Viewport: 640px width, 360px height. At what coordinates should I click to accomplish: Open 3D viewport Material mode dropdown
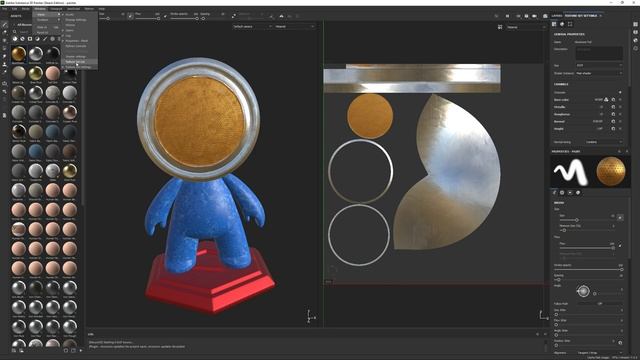point(294,27)
